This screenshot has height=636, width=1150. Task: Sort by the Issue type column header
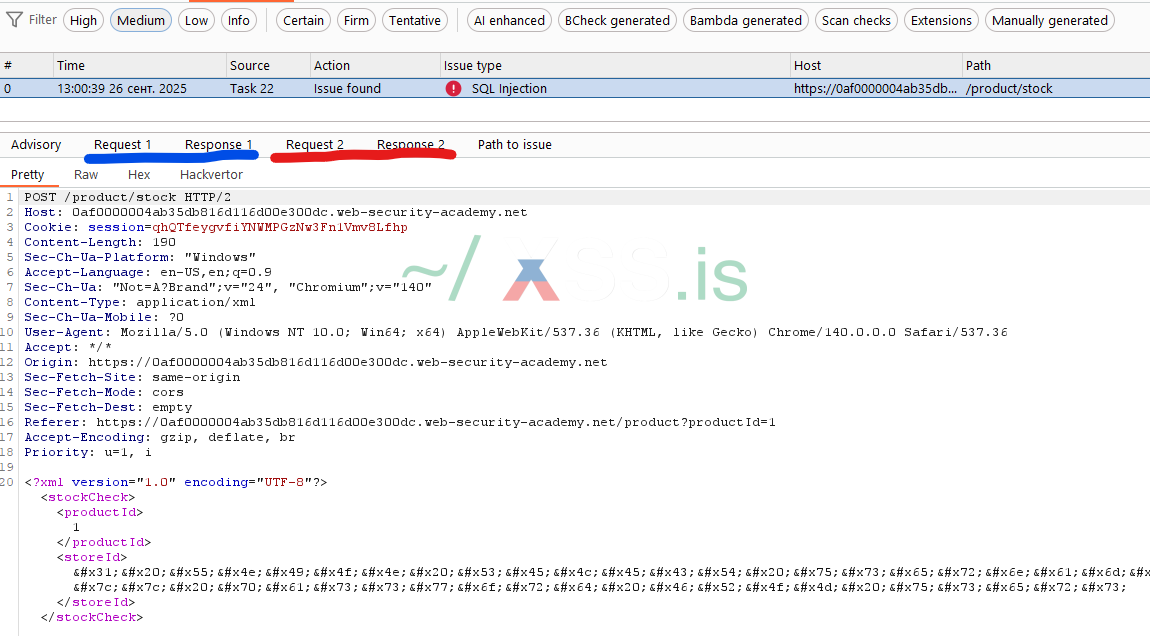(615, 65)
